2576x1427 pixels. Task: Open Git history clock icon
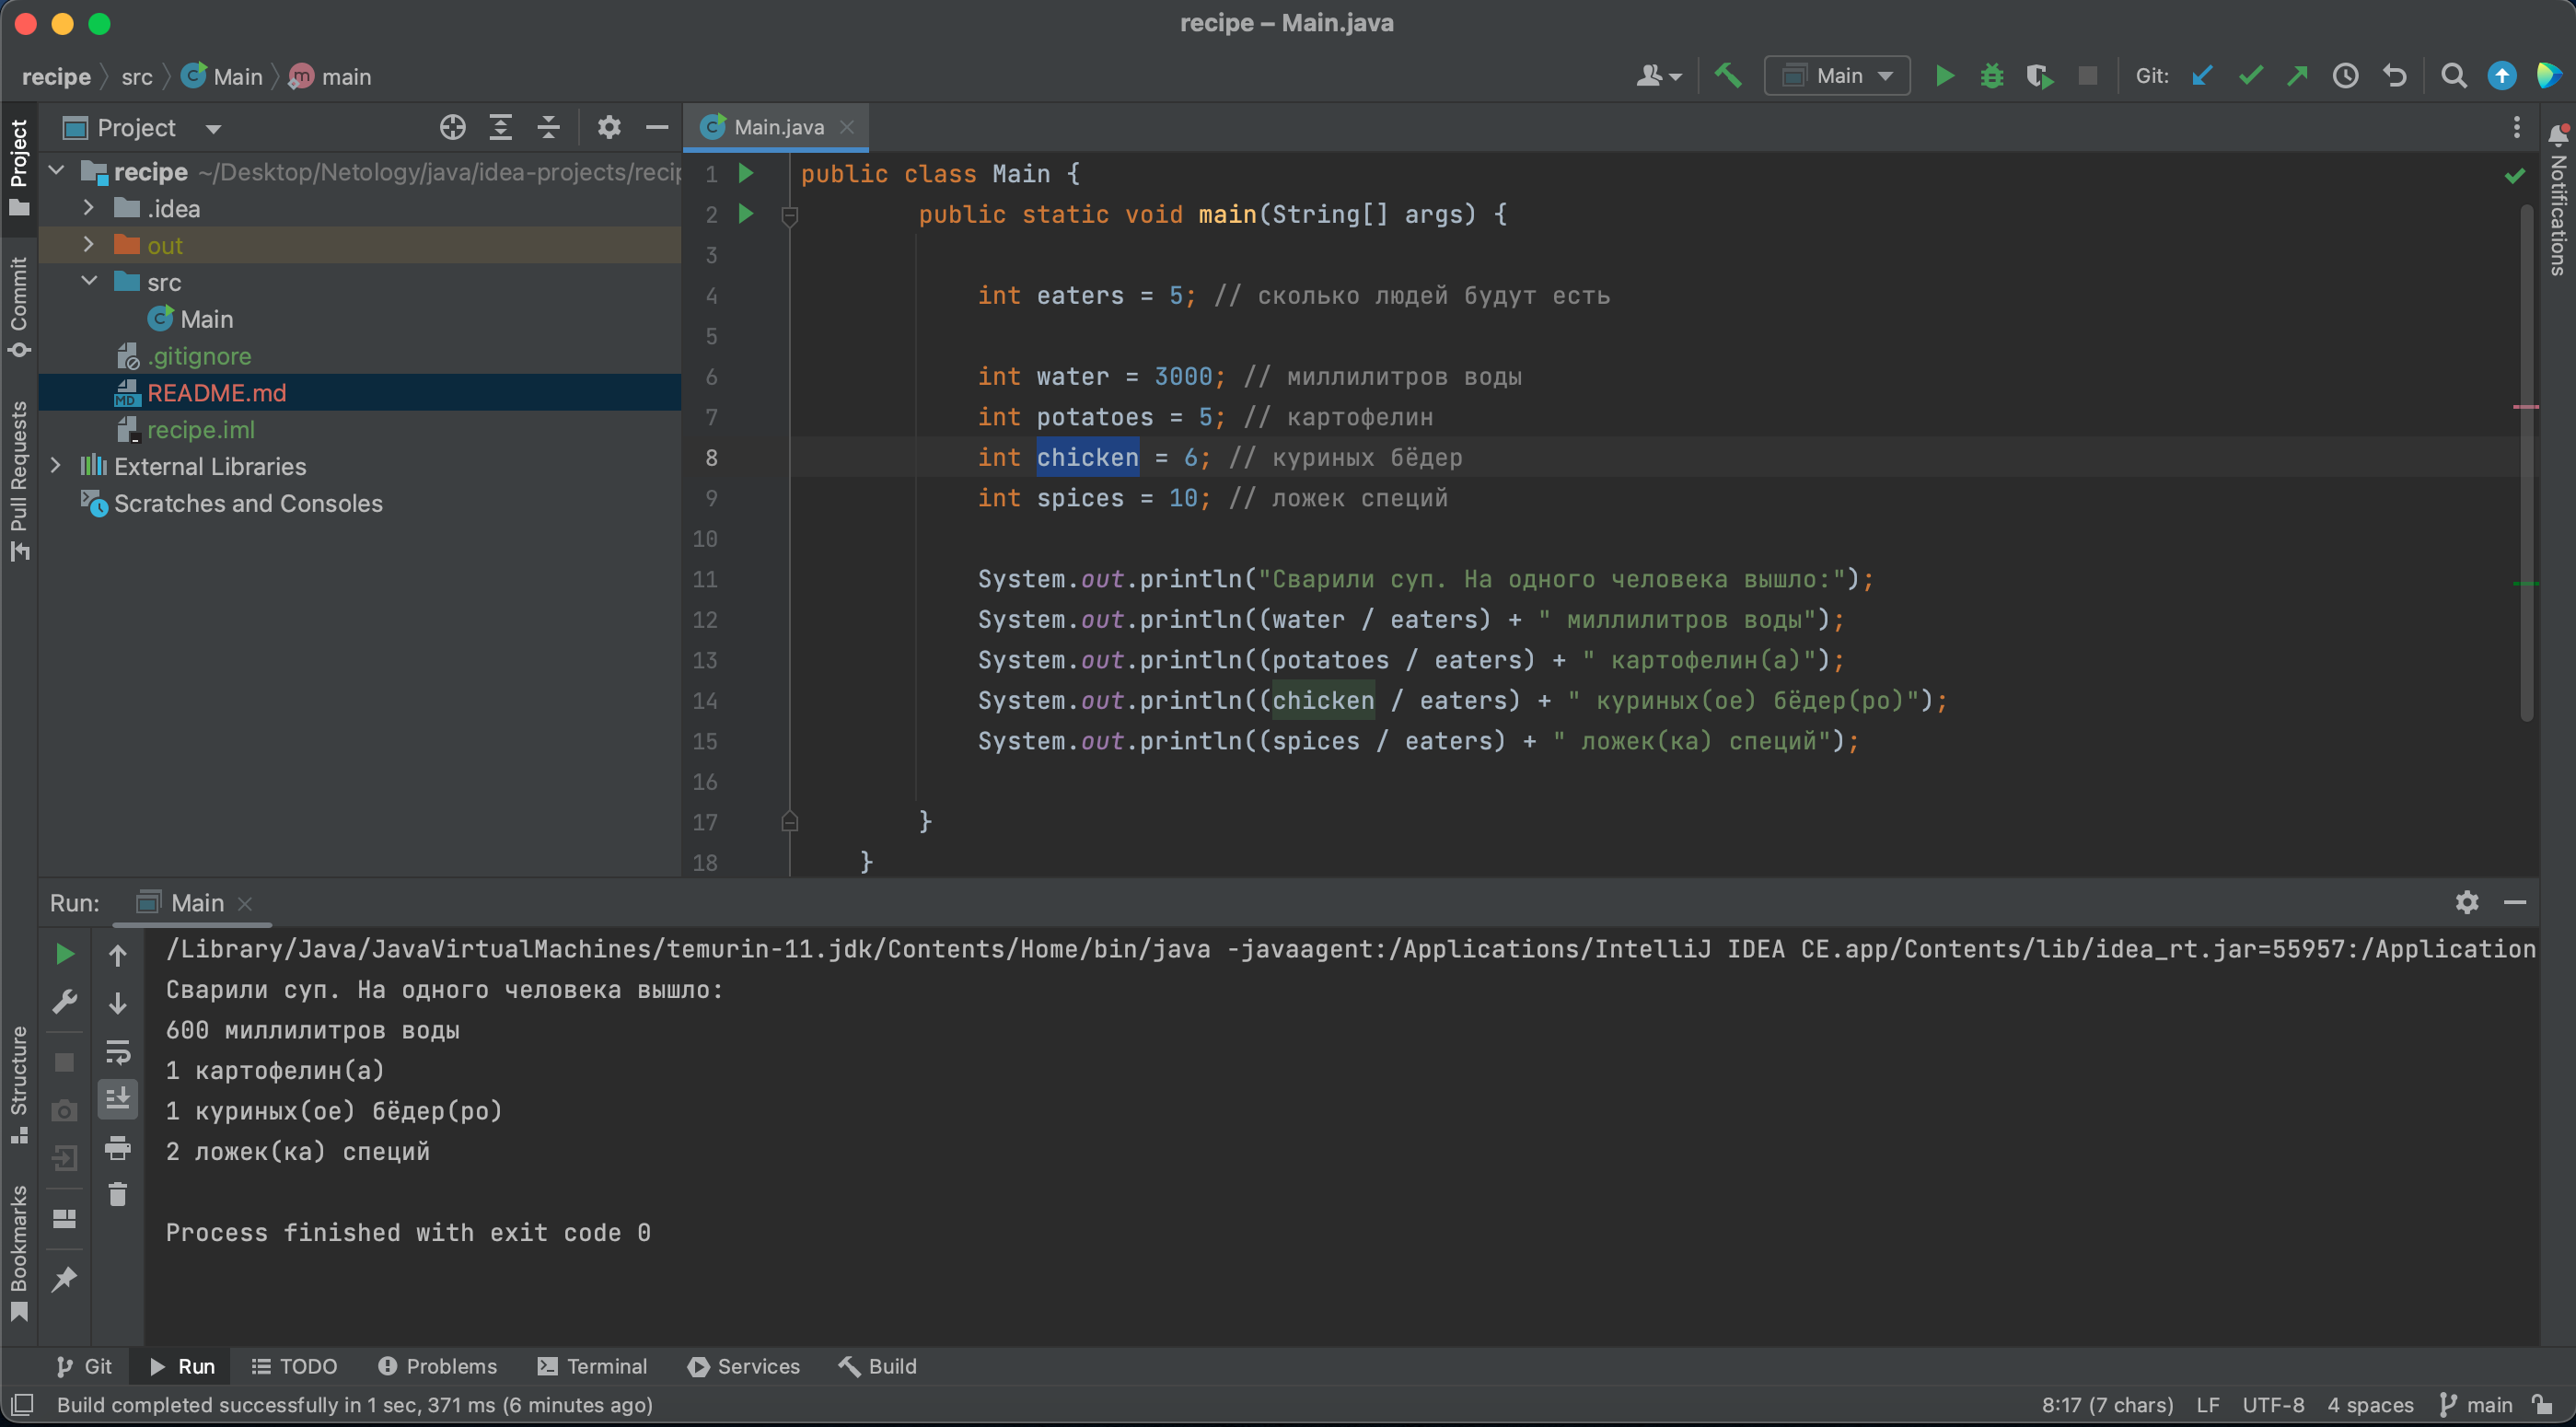(2345, 76)
